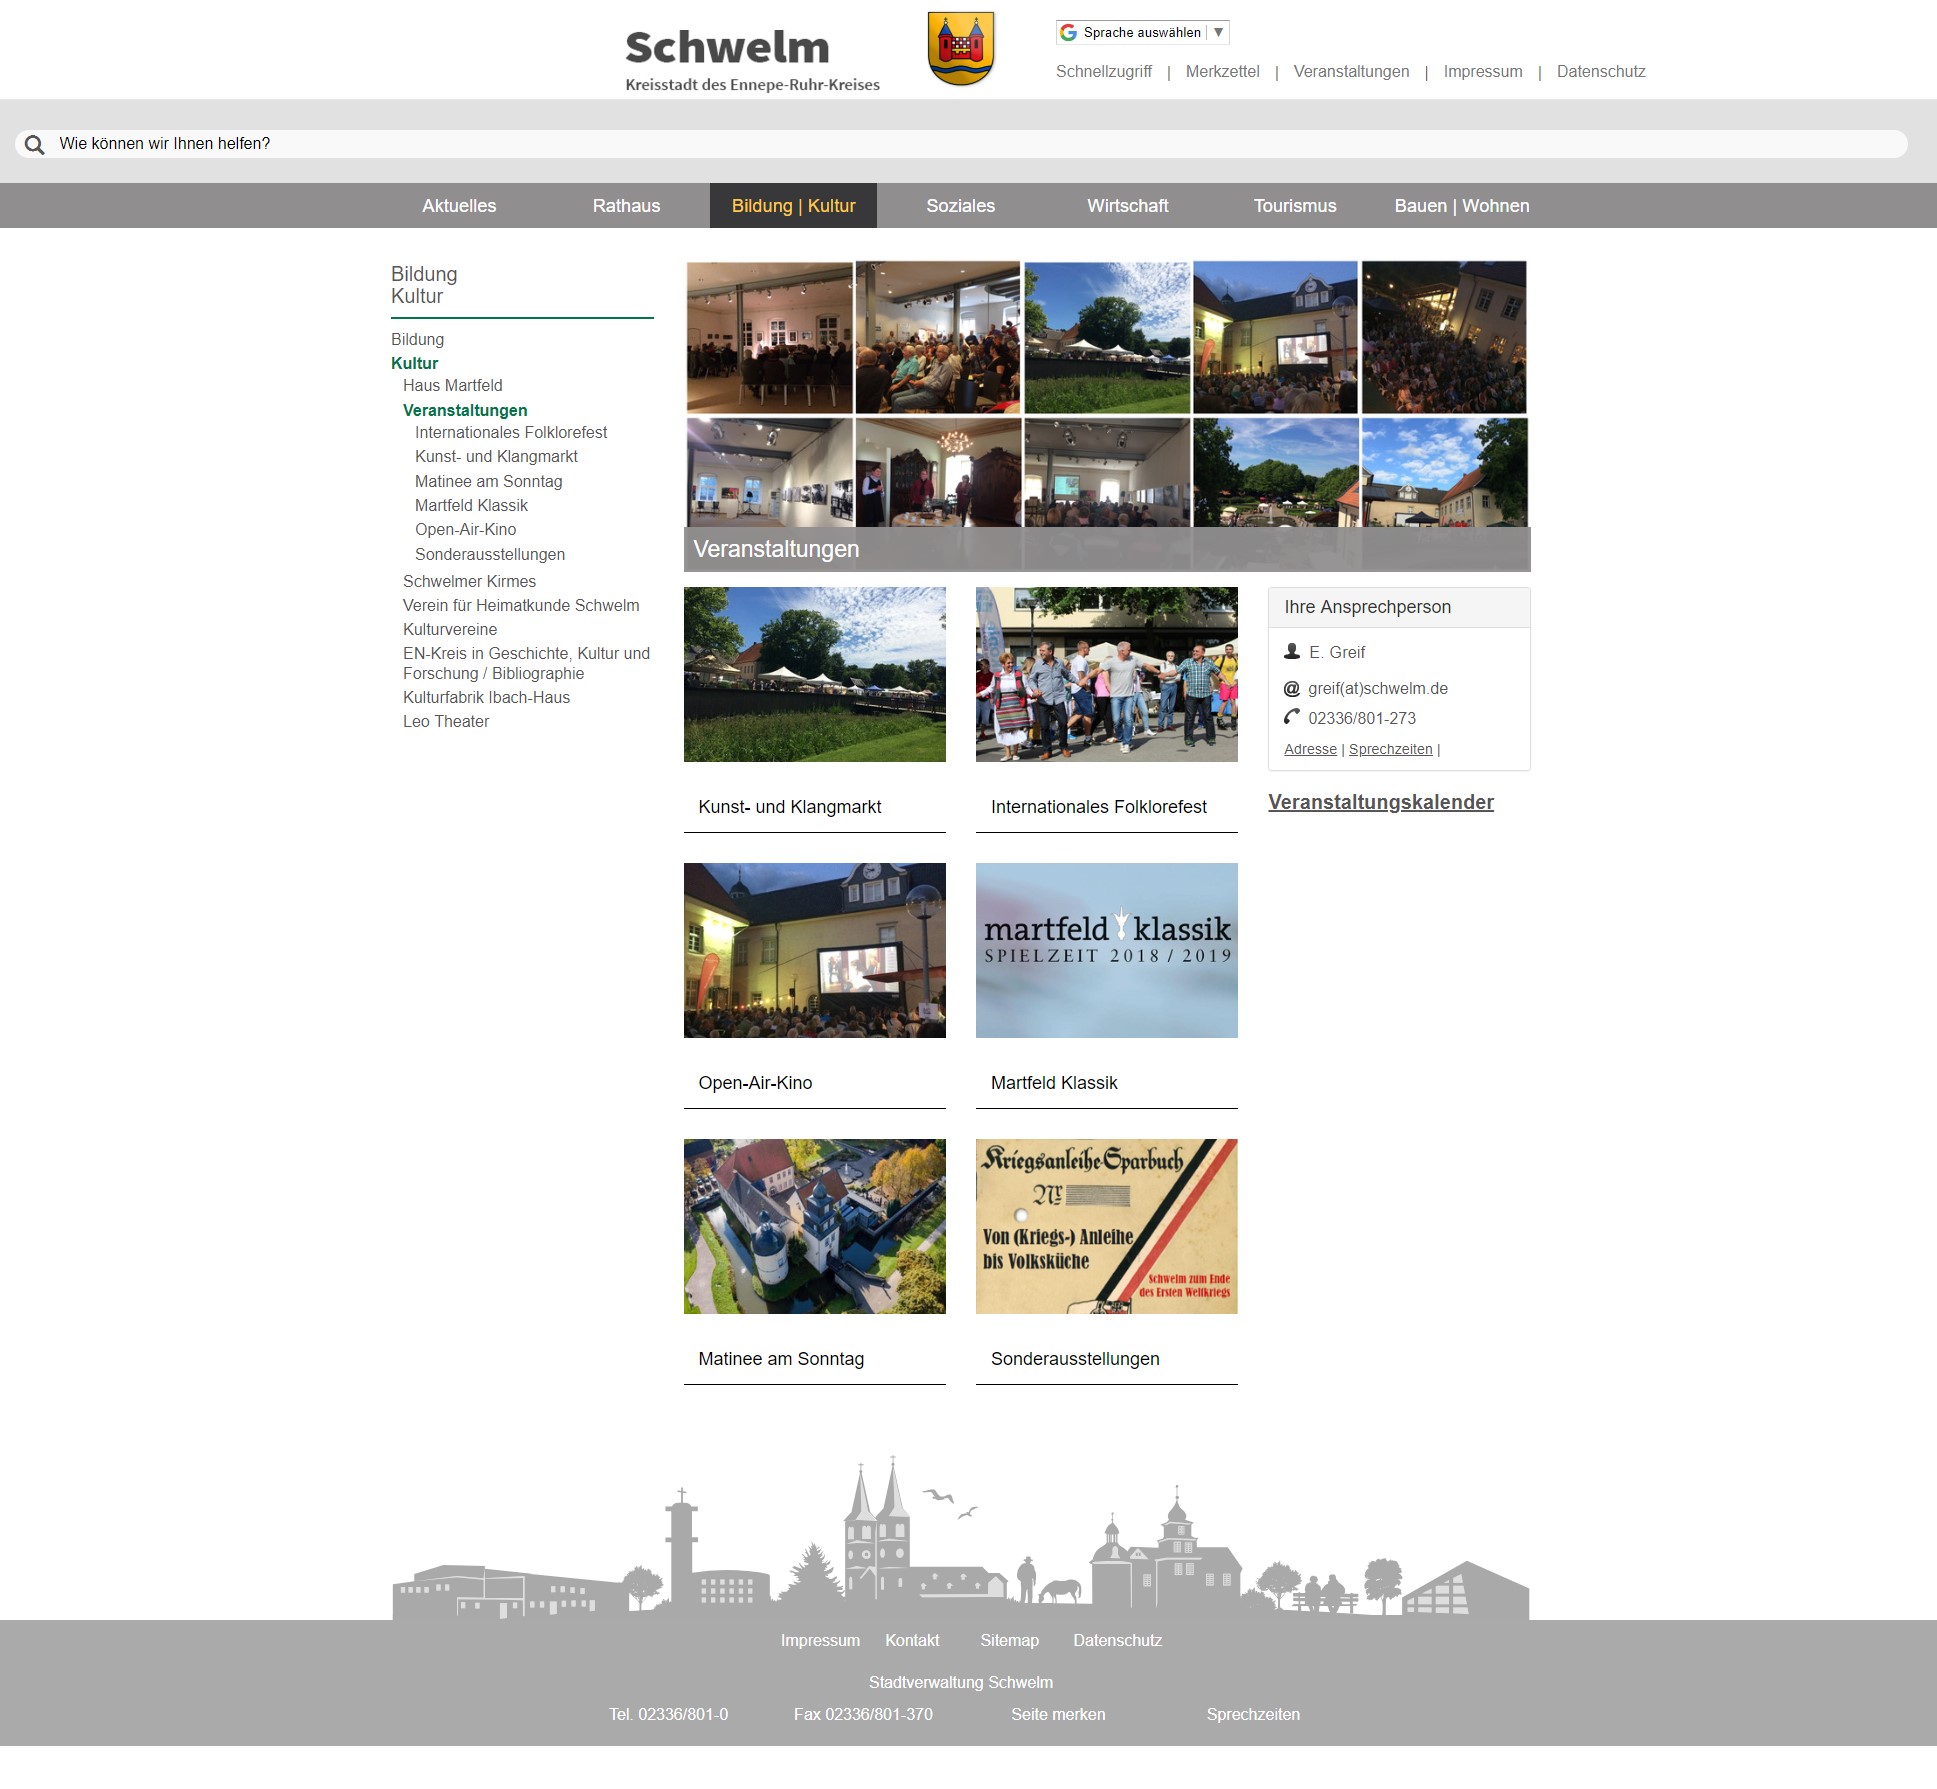Click the @ email icon
Viewport: 1937px width, 1789px height.
[1292, 689]
